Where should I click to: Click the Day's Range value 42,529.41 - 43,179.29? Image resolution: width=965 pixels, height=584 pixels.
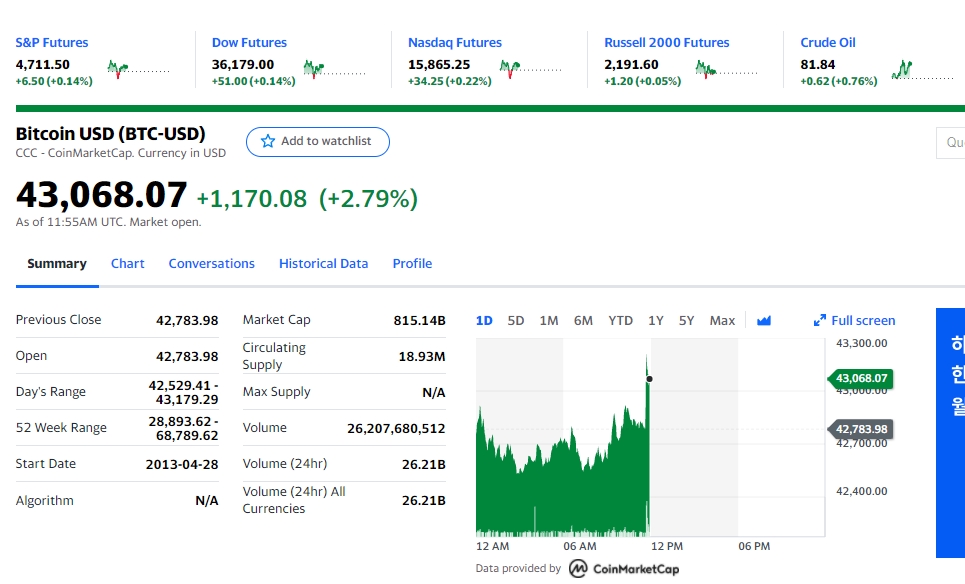click(183, 393)
